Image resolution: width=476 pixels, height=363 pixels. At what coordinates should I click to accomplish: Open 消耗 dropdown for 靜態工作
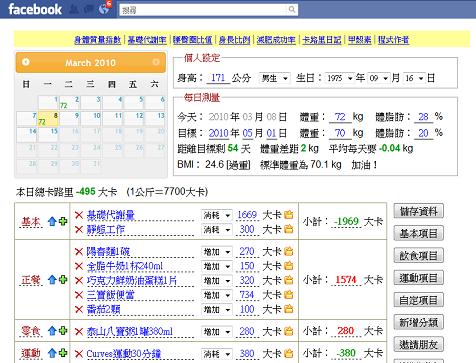pos(217,230)
